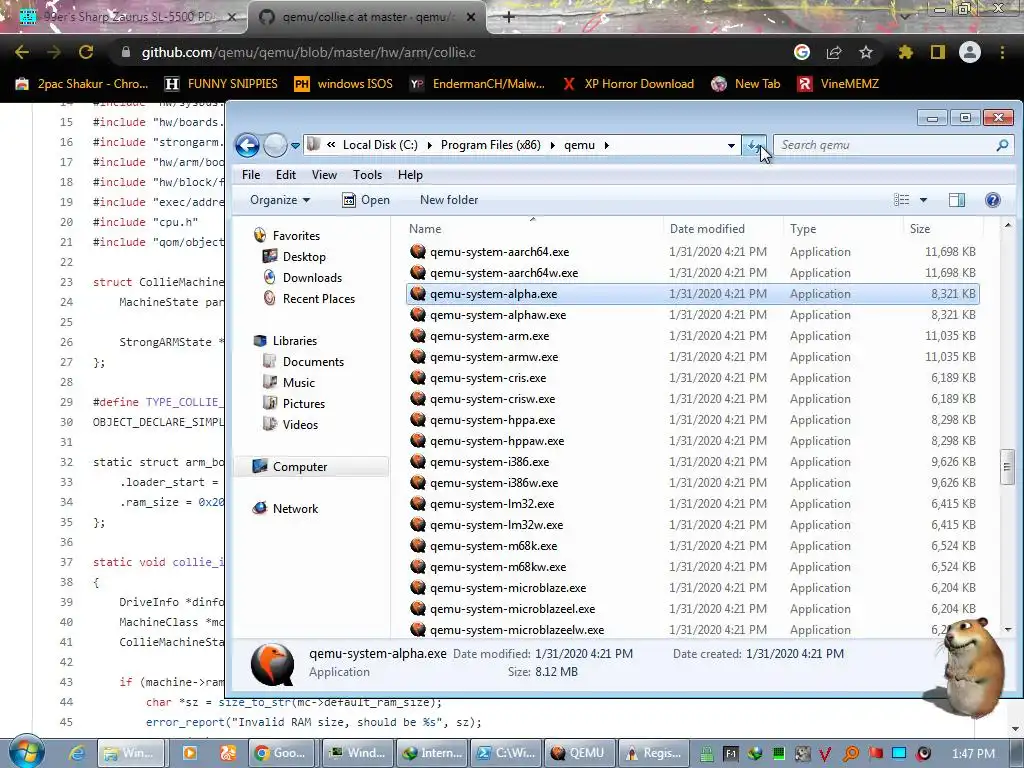Open the Edit menu in Explorer
The height and width of the screenshot is (768, 1024).
point(285,174)
